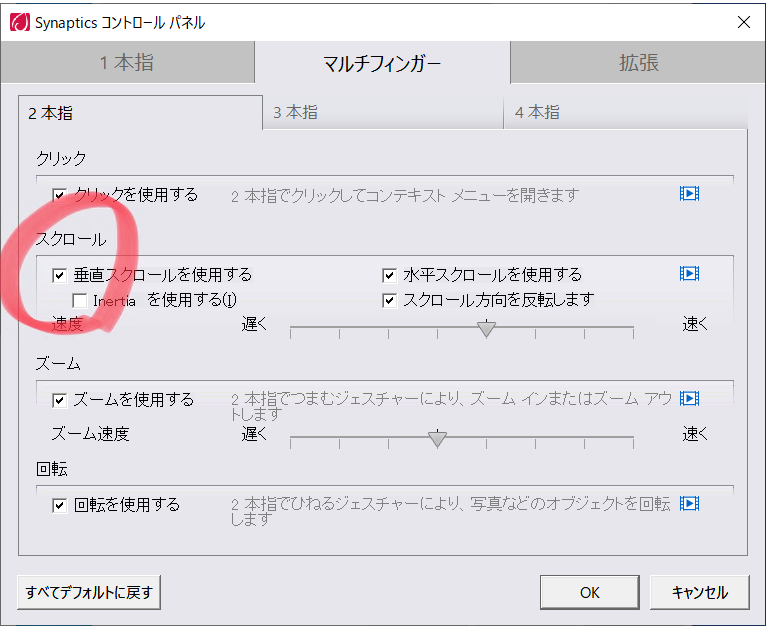Image resolution: width=770 pixels, height=632 pixels.
Task: Enable the Inertia を使用する checkbox
Action: click(80, 300)
